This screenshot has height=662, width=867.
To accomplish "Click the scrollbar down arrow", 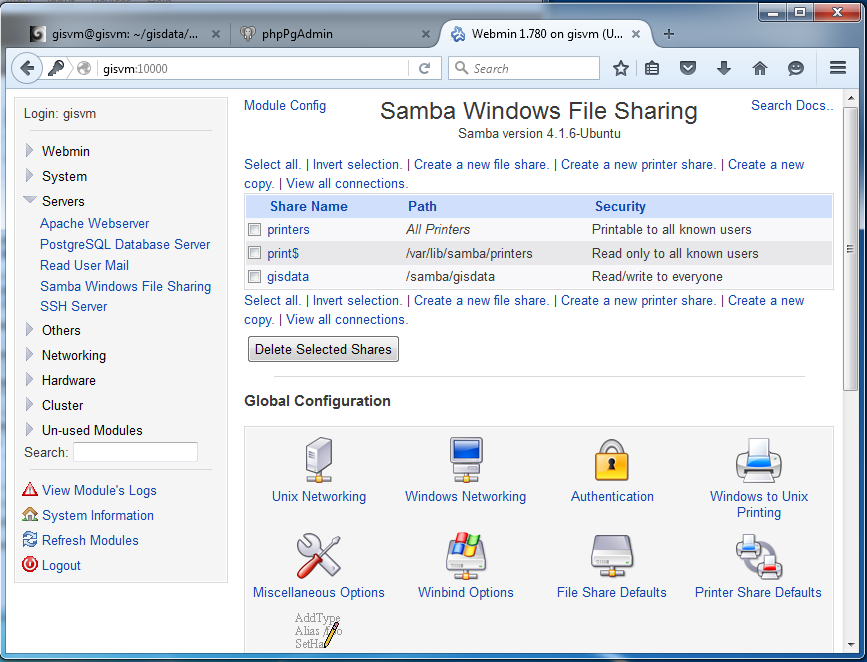I will [850, 645].
